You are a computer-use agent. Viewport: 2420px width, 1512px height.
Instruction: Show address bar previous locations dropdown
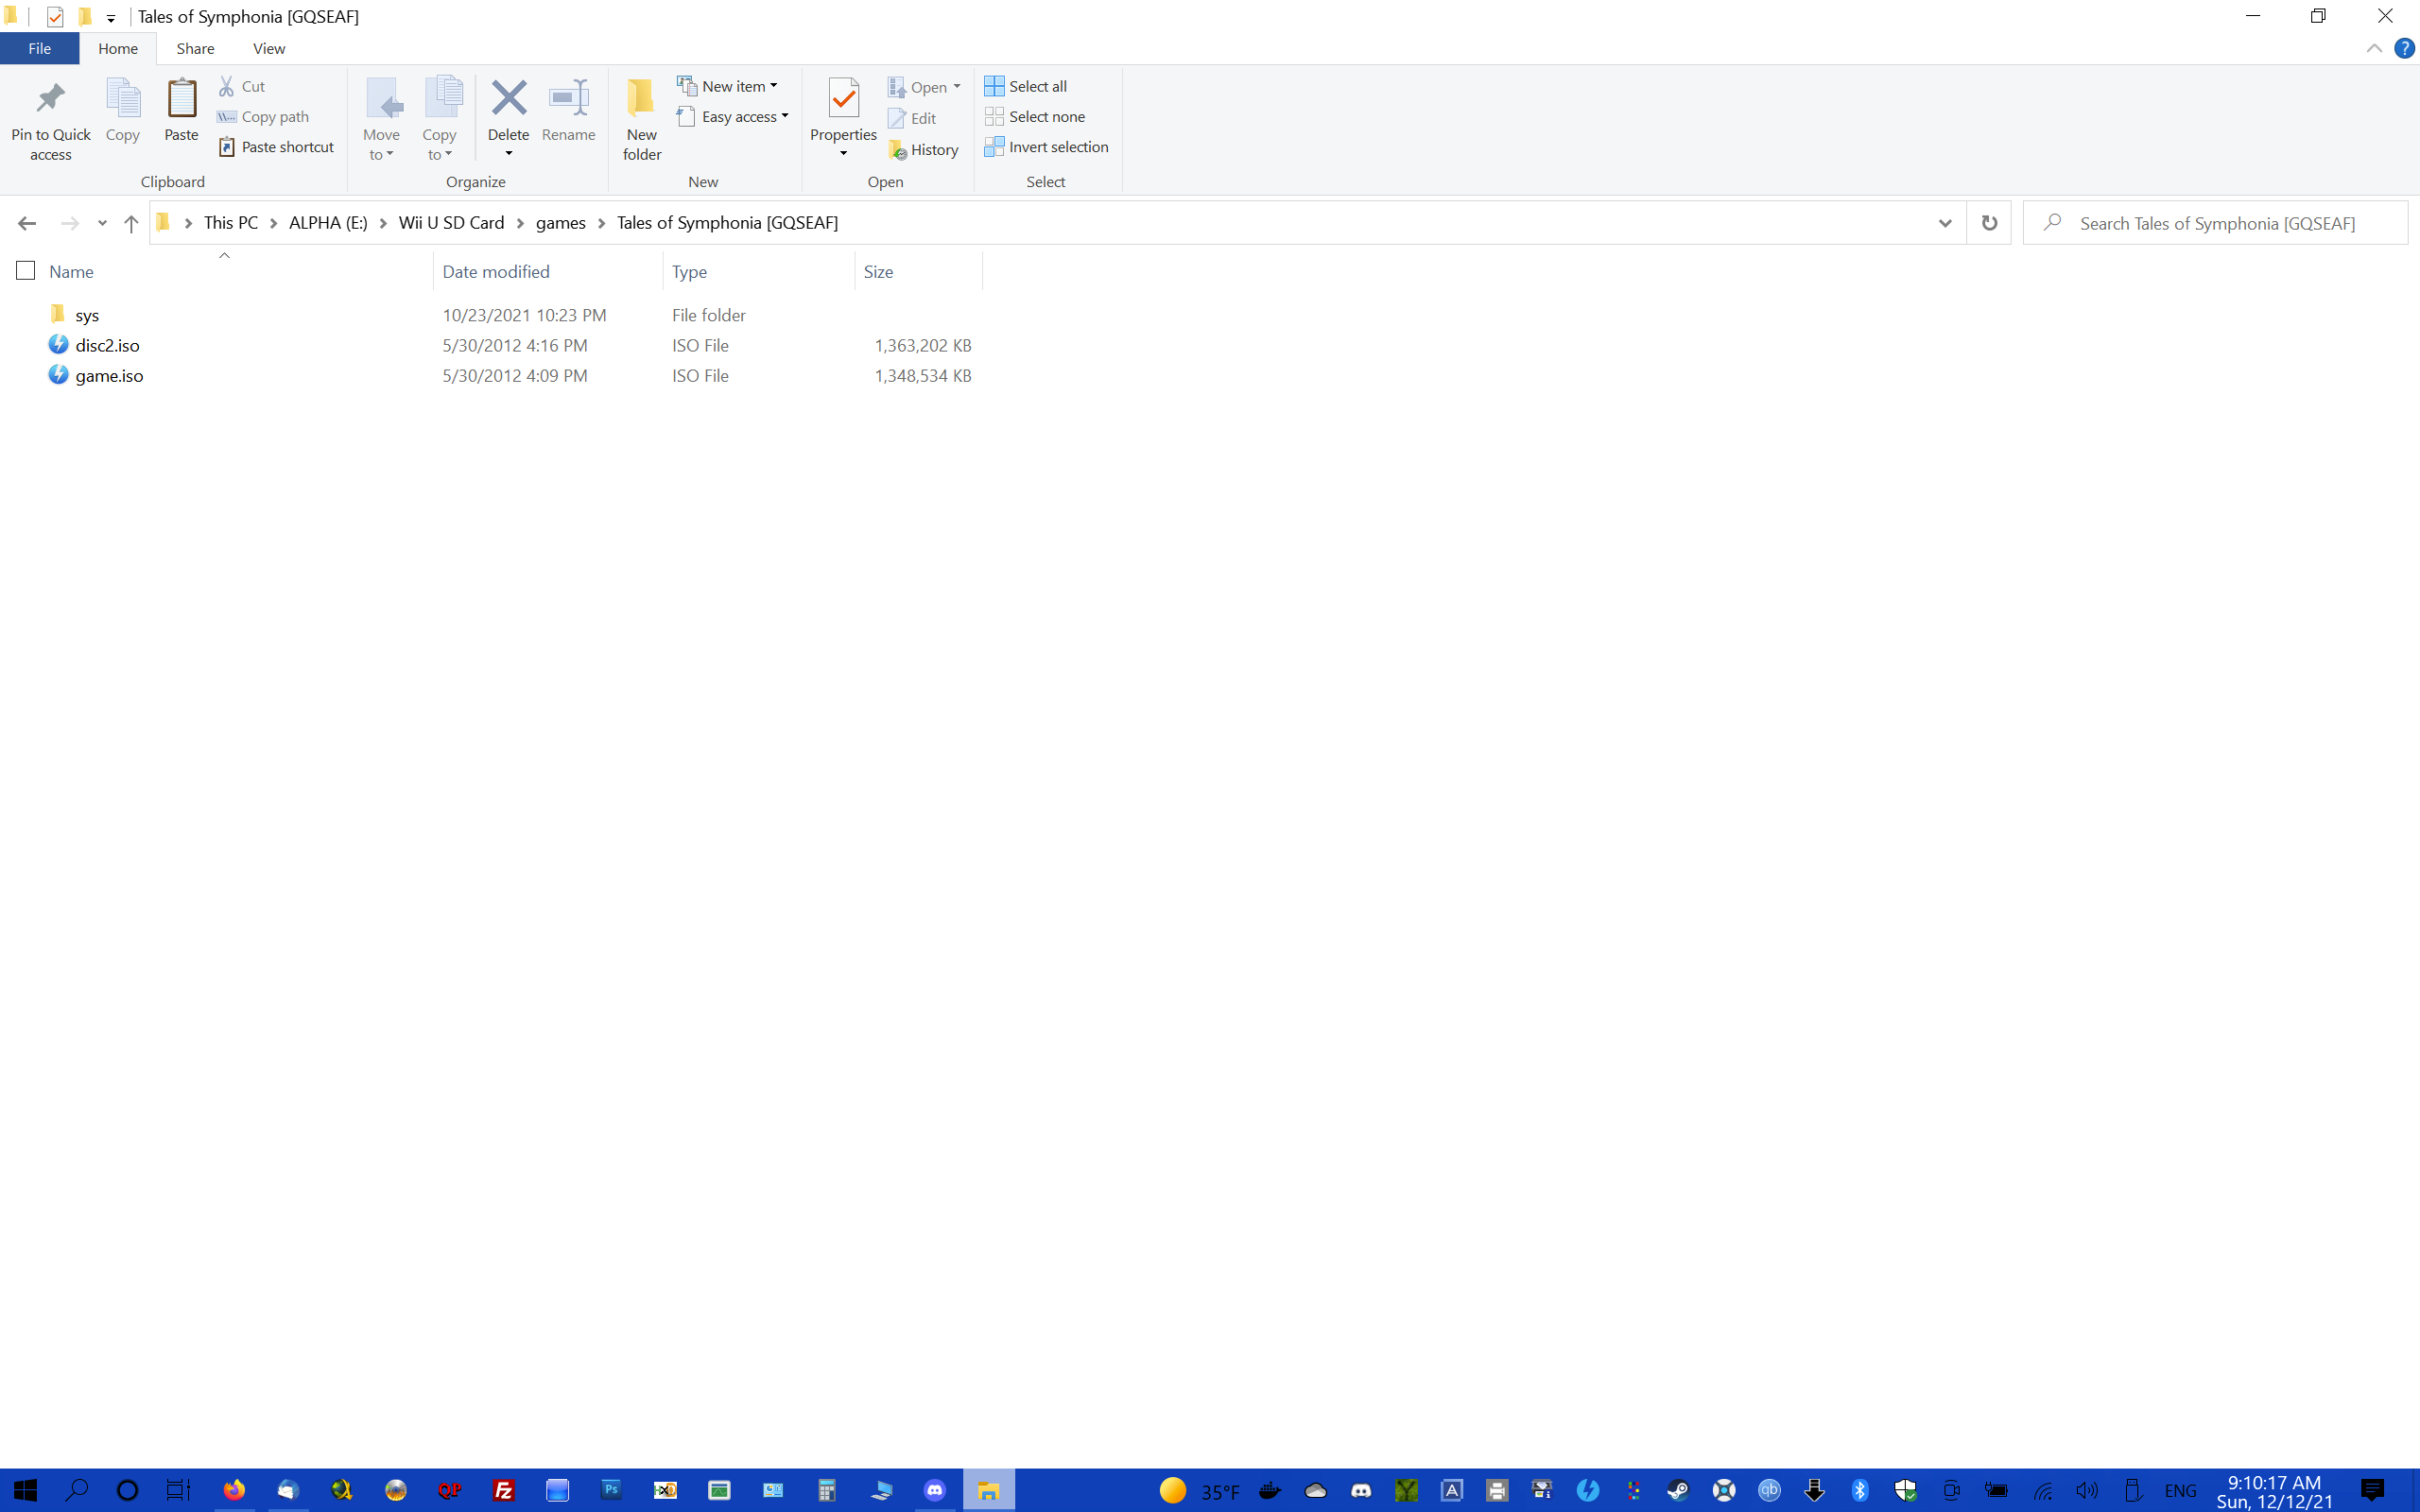point(1945,223)
